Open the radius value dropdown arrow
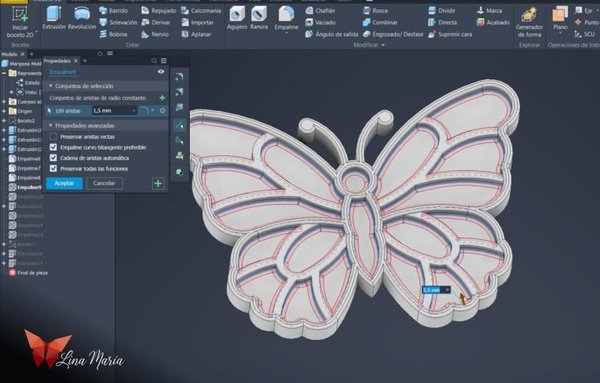The height and width of the screenshot is (383, 600). click(134, 111)
